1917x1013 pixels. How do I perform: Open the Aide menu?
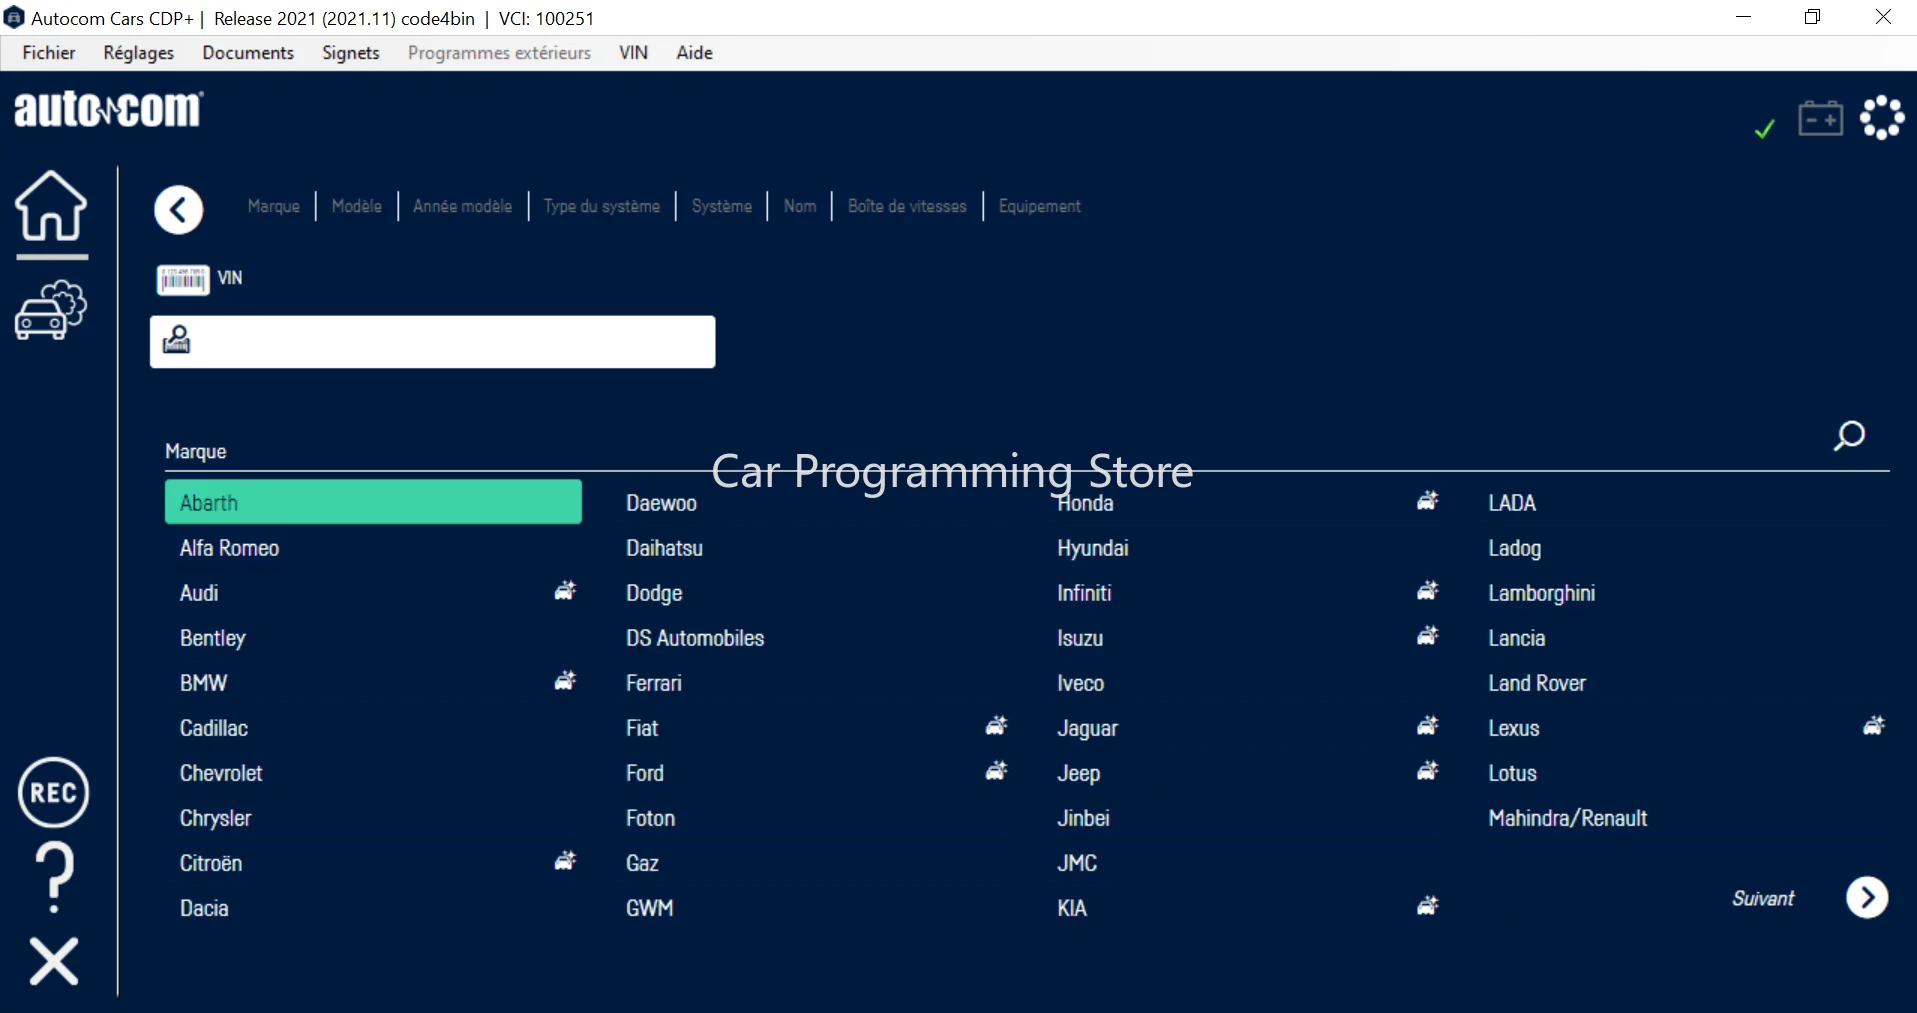point(694,53)
